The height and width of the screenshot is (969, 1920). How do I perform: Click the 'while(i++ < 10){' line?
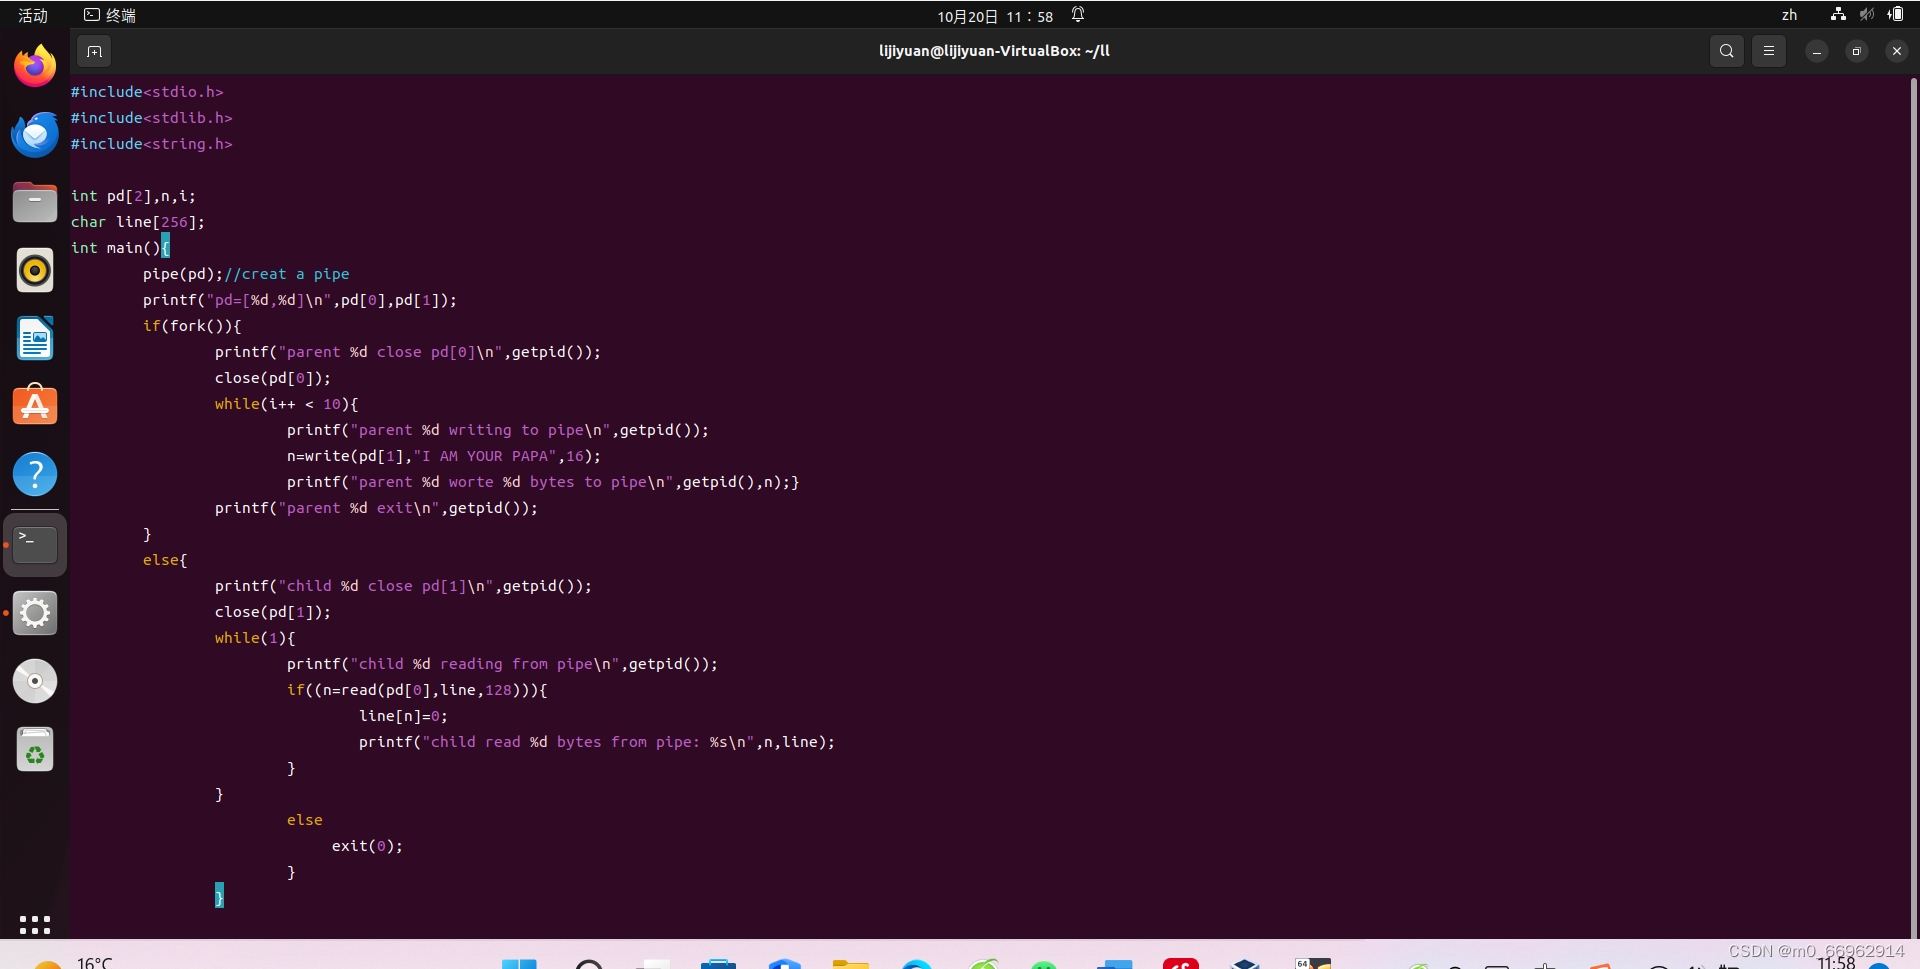(286, 404)
